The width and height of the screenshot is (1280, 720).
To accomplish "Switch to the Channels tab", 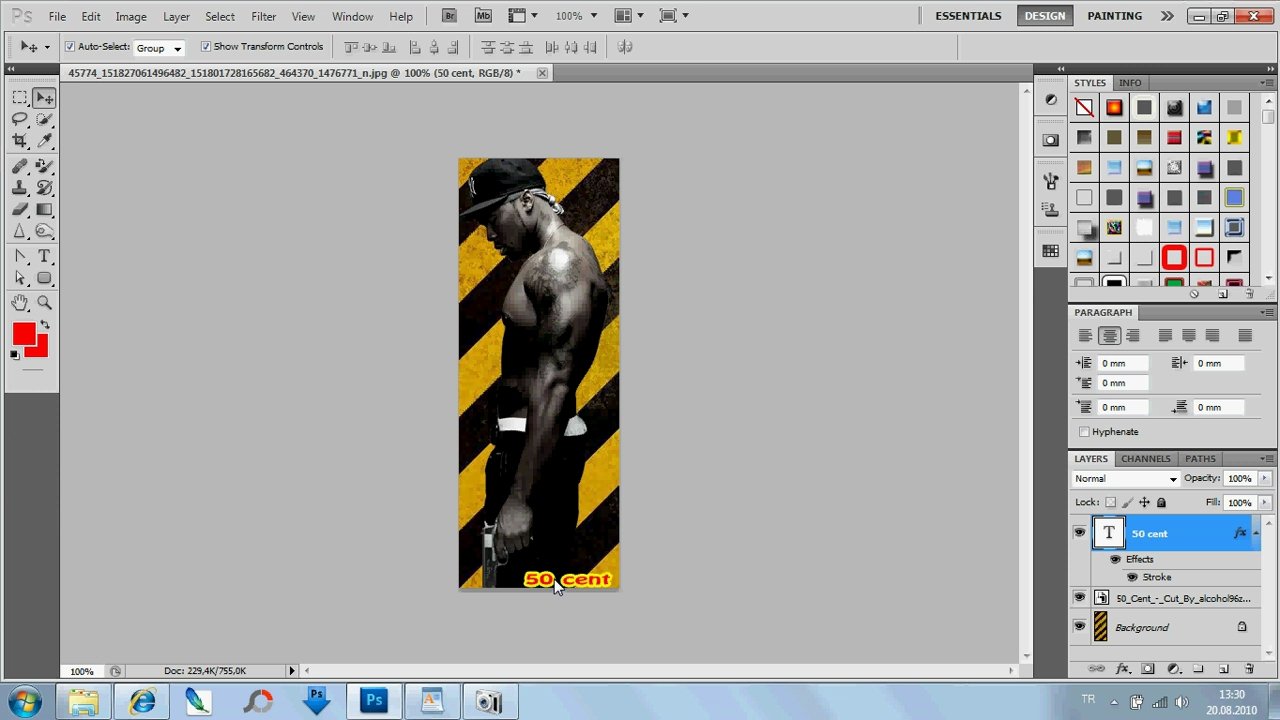I will pos(1145,459).
